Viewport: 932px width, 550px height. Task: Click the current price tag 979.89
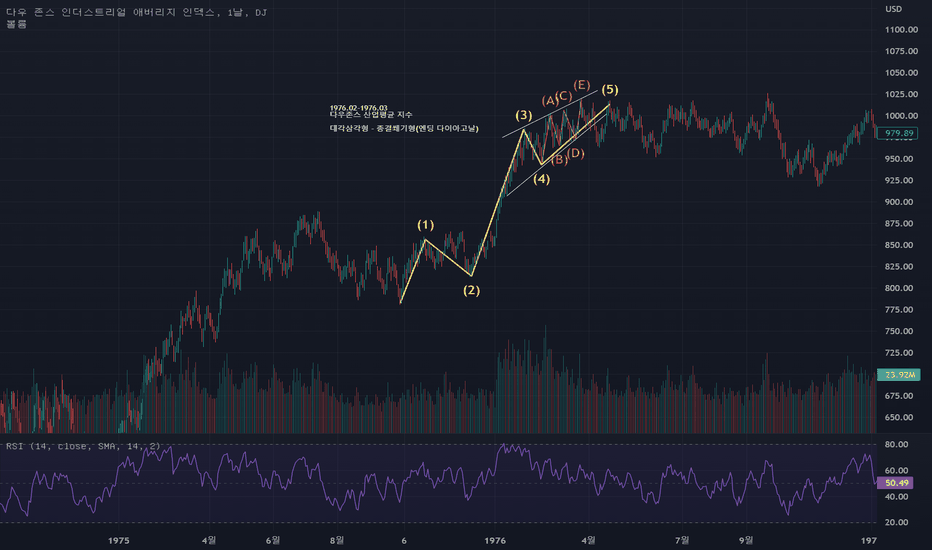(x=898, y=133)
